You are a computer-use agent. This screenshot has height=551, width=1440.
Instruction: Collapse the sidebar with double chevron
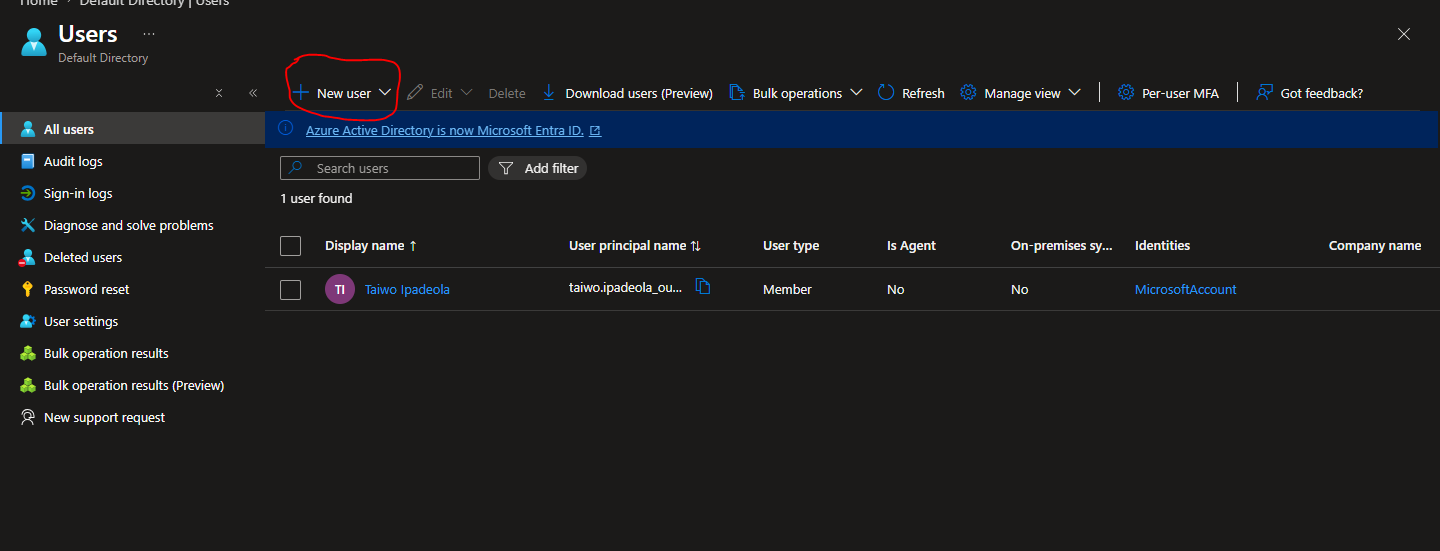(253, 93)
